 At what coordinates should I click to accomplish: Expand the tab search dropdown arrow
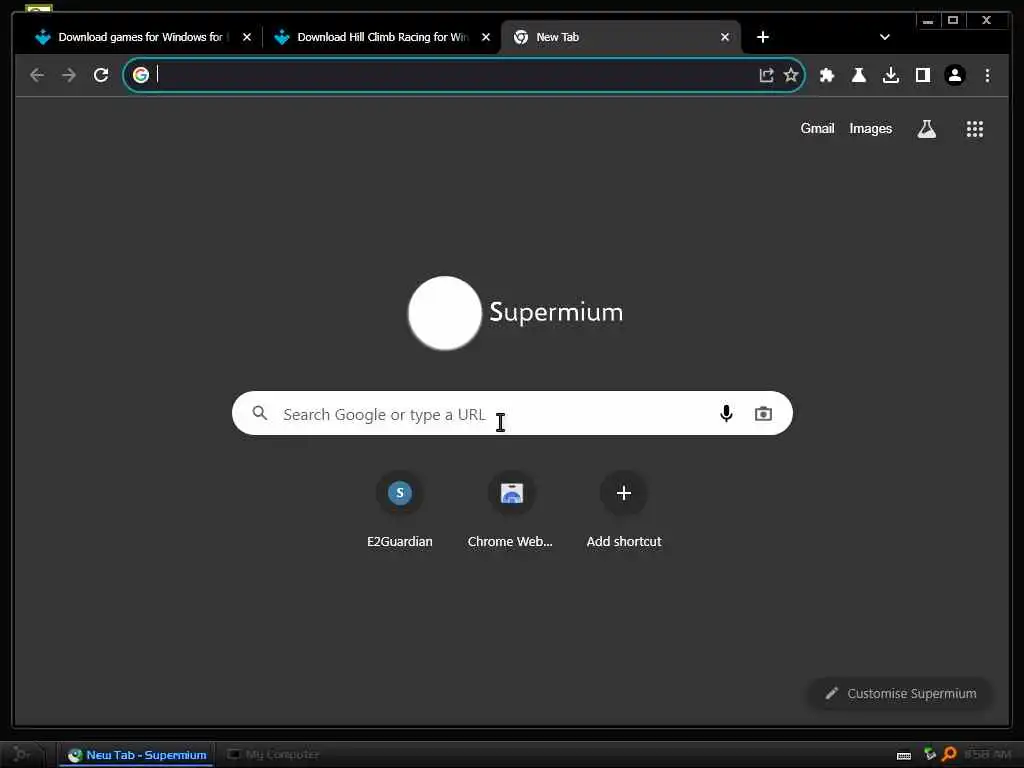[x=884, y=37]
